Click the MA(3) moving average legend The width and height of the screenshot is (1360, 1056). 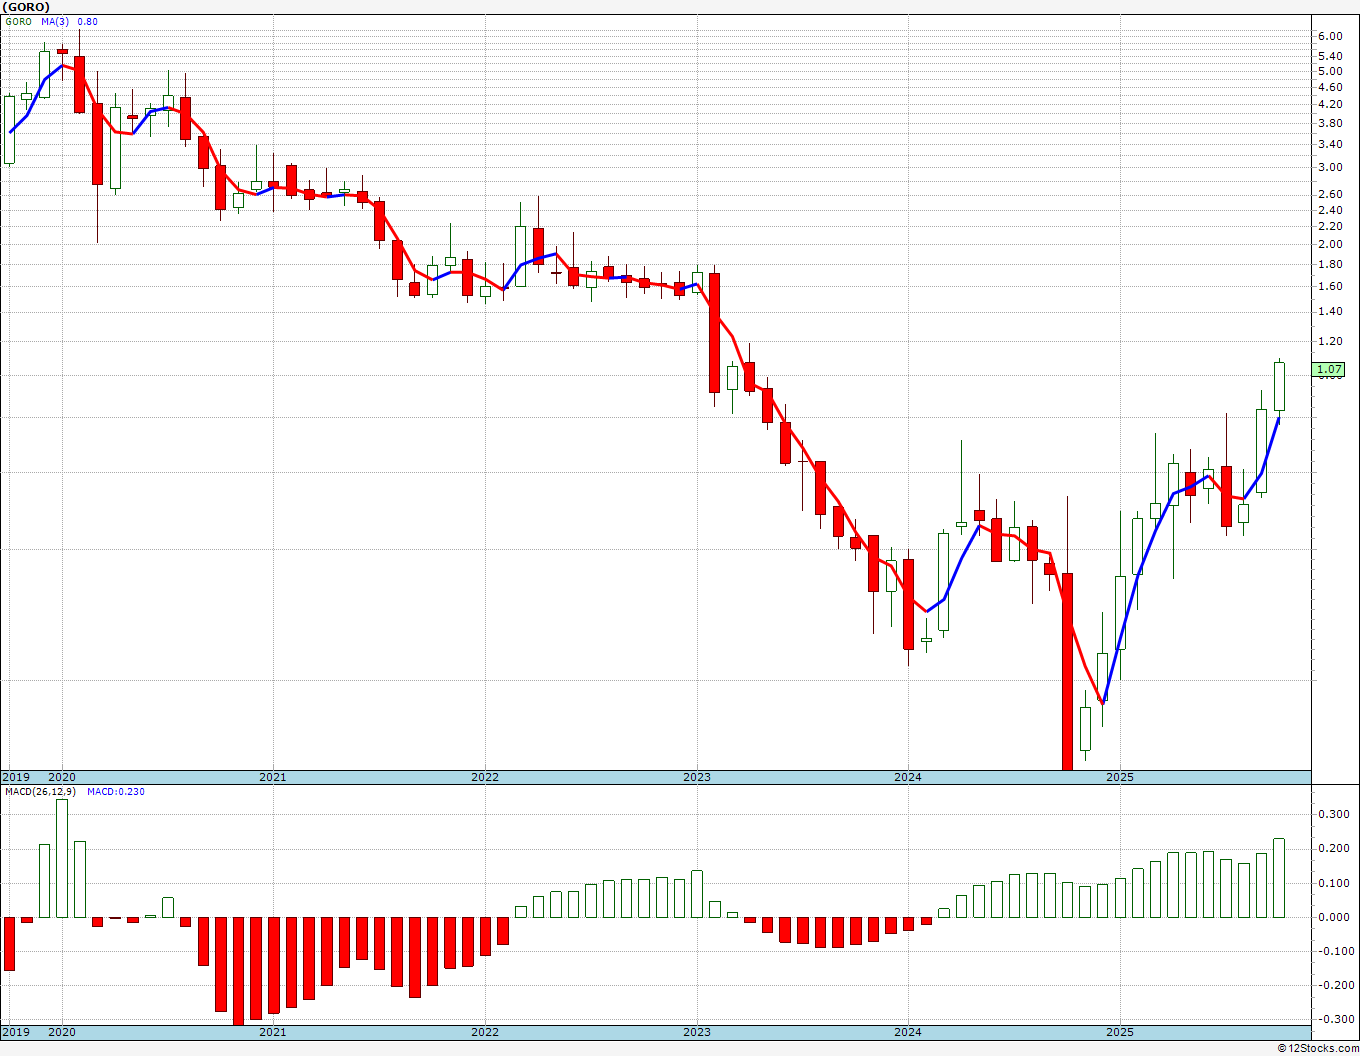[56, 21]
